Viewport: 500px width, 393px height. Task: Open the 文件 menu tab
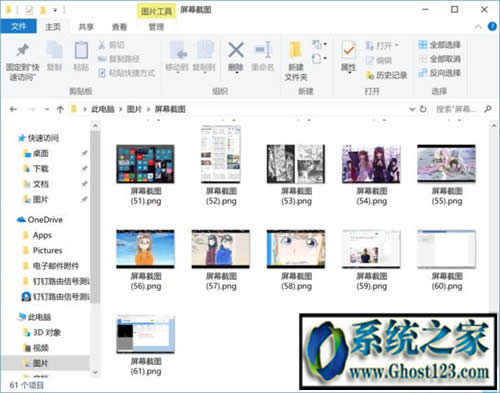(18, 27)
